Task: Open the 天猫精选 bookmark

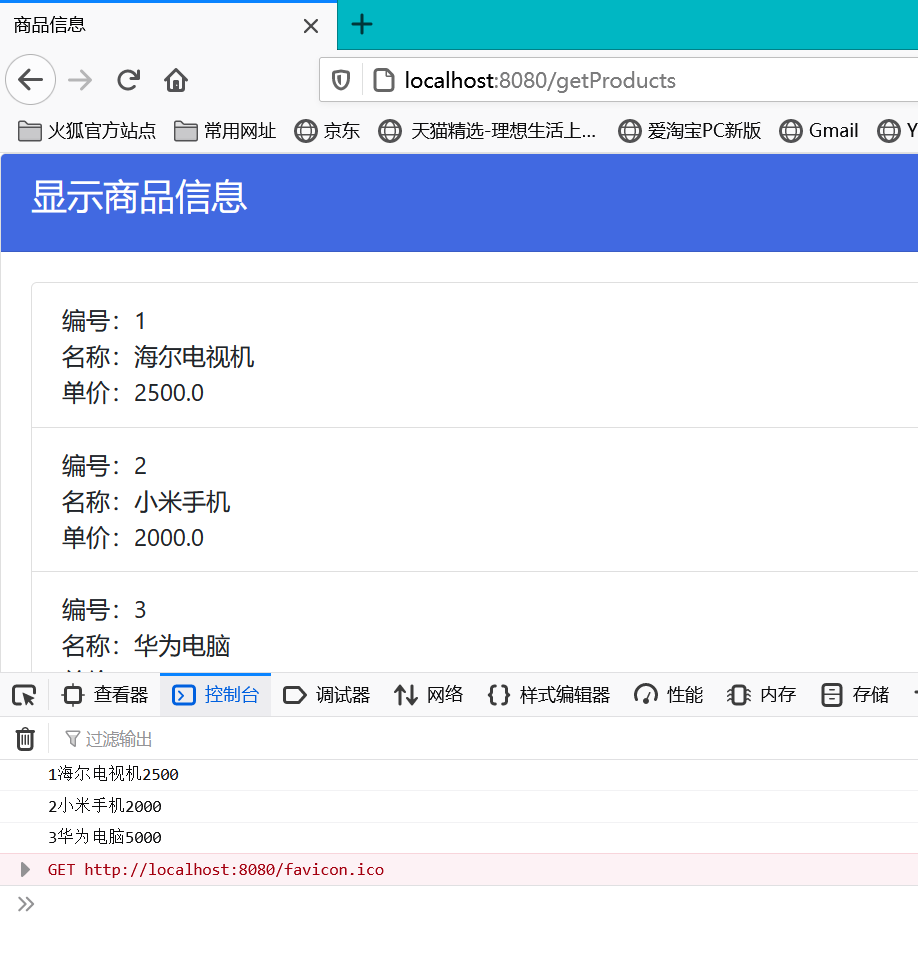Action: [487, 131]
